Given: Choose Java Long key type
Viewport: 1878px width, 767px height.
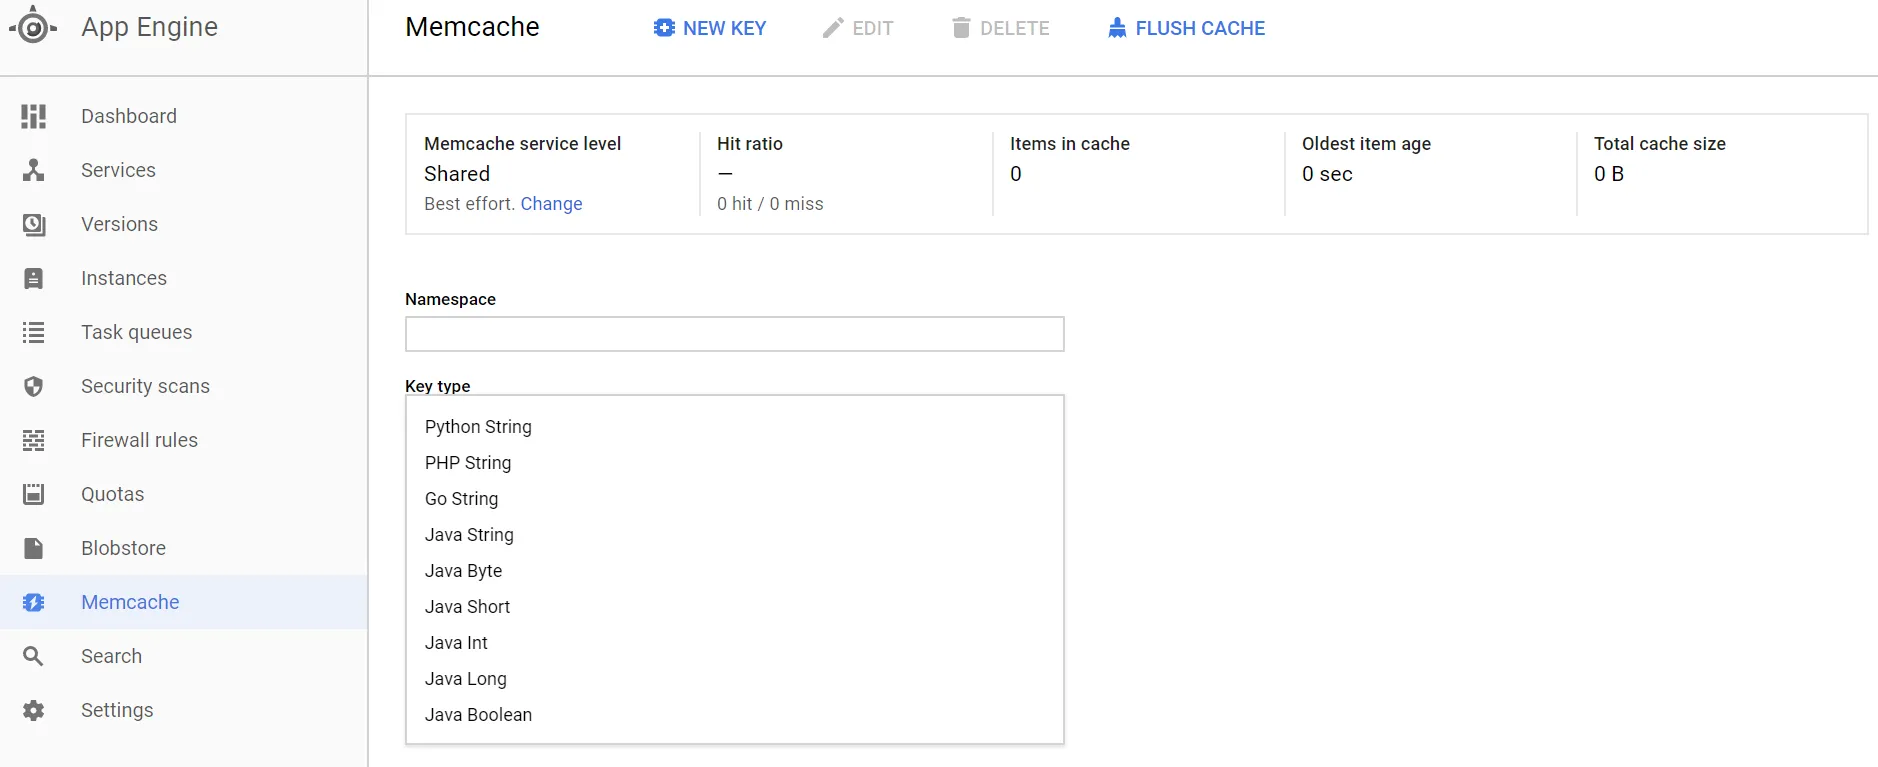Looking at the screenshot, I should [x=735, y=679].
